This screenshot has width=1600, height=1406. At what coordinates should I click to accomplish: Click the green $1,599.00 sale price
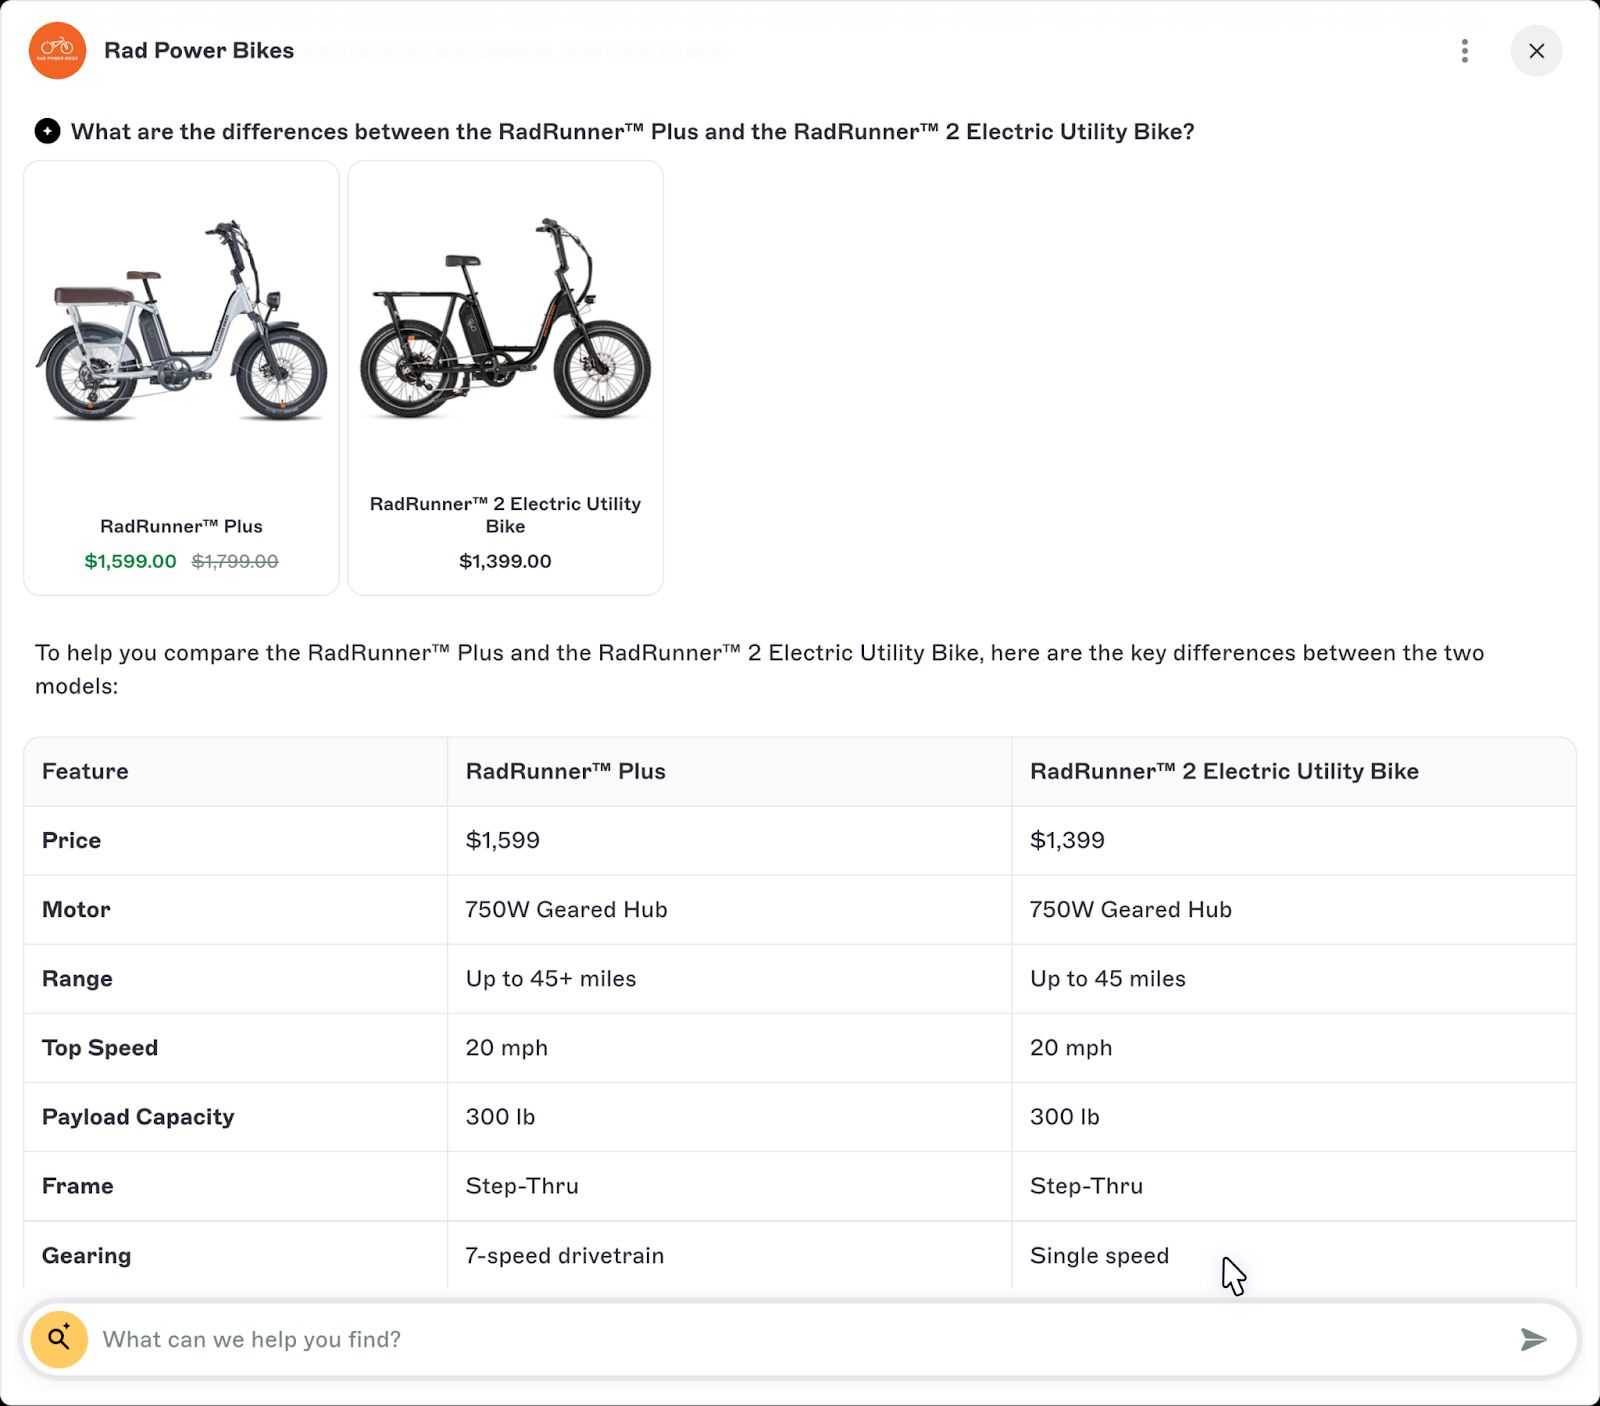[x=130, y=561]
